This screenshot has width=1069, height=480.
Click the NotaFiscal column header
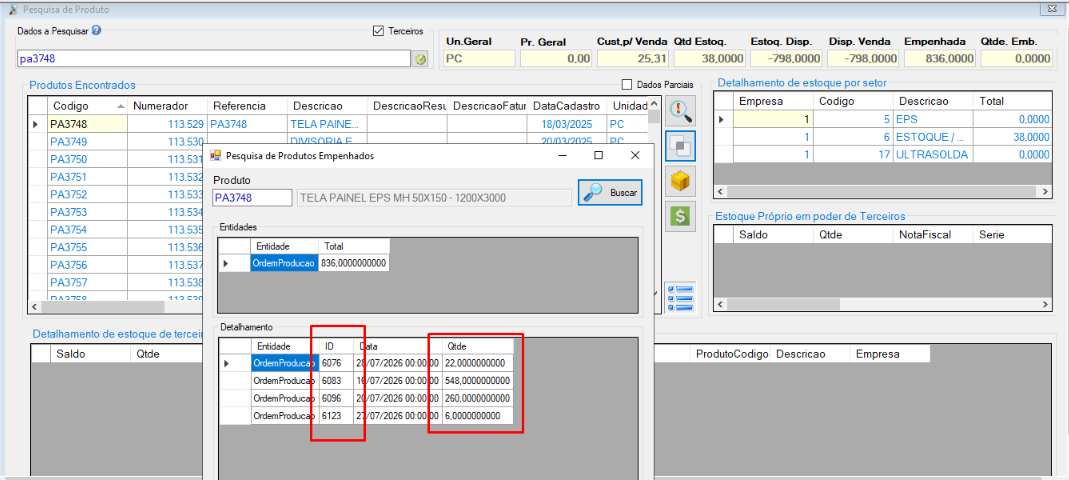(933, 235)
